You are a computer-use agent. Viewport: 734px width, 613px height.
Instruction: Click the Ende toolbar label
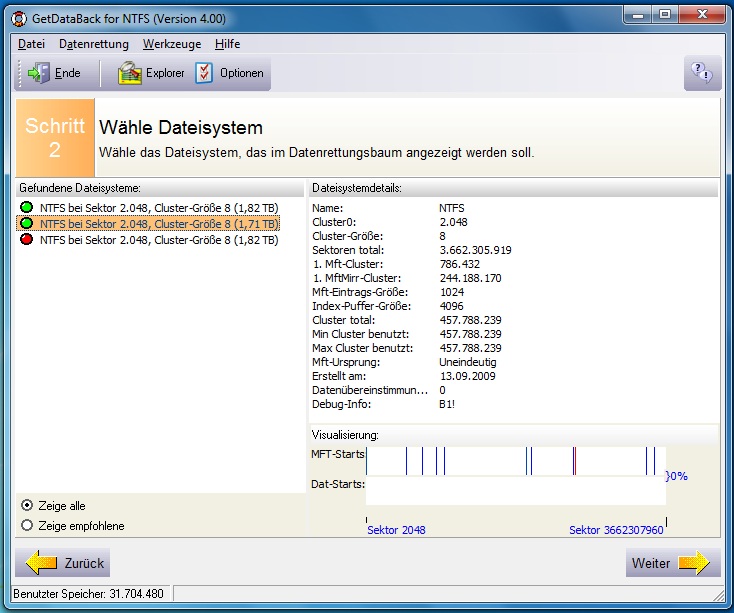coord(67,73)
